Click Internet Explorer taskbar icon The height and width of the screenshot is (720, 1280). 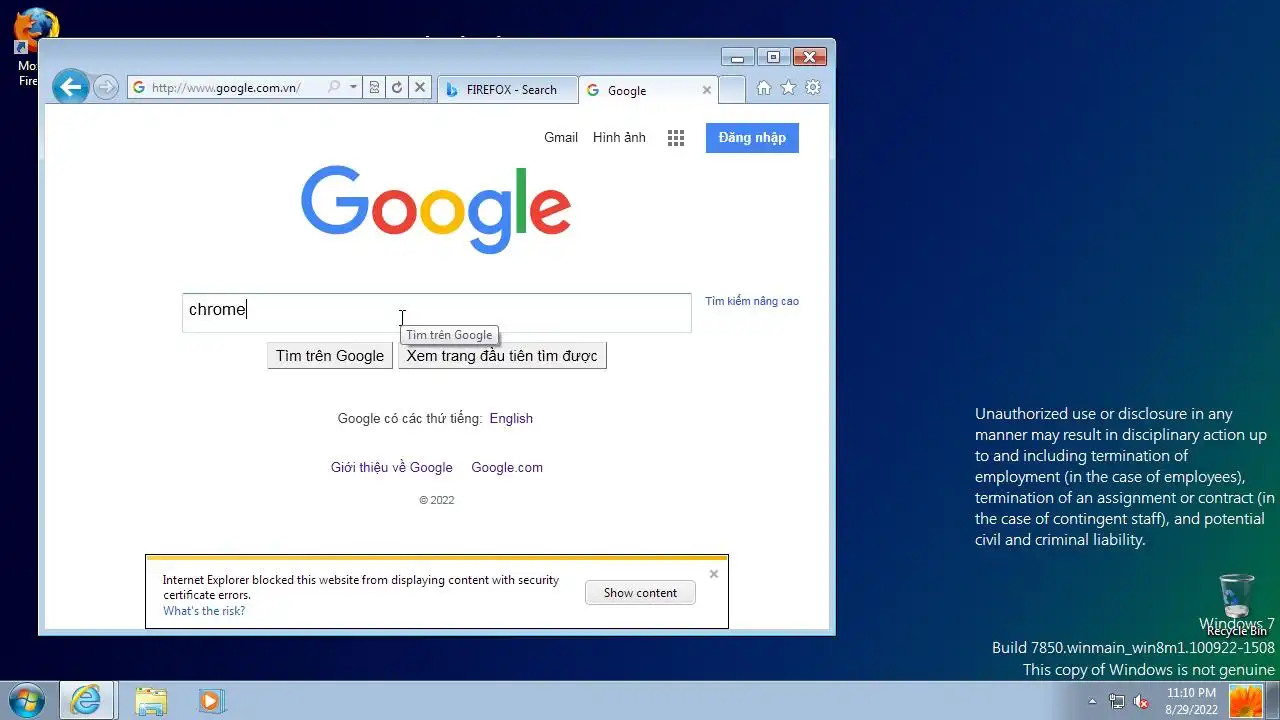[87, 700]
